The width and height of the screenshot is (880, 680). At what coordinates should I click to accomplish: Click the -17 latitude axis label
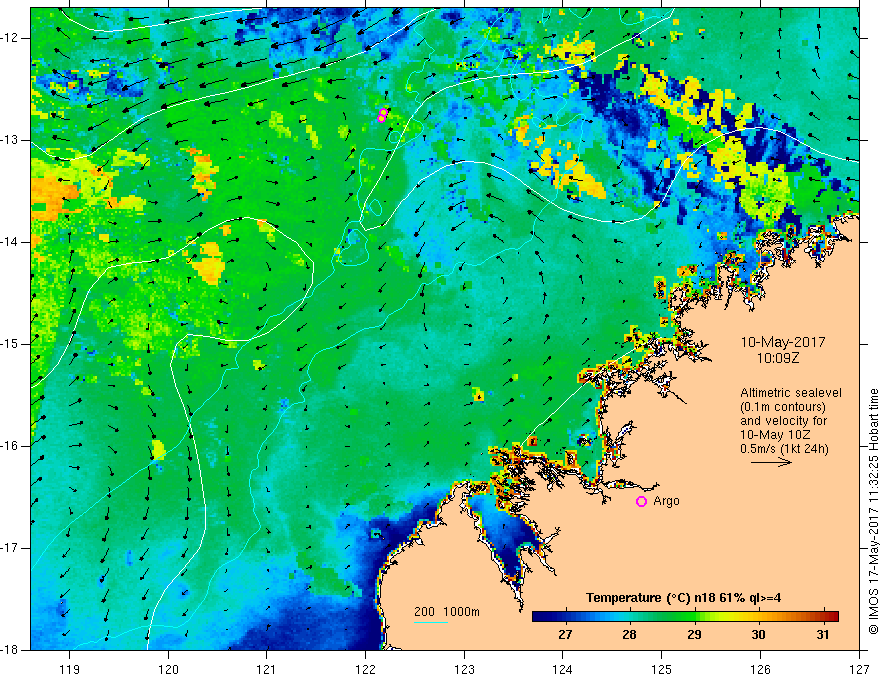(10, 548)
